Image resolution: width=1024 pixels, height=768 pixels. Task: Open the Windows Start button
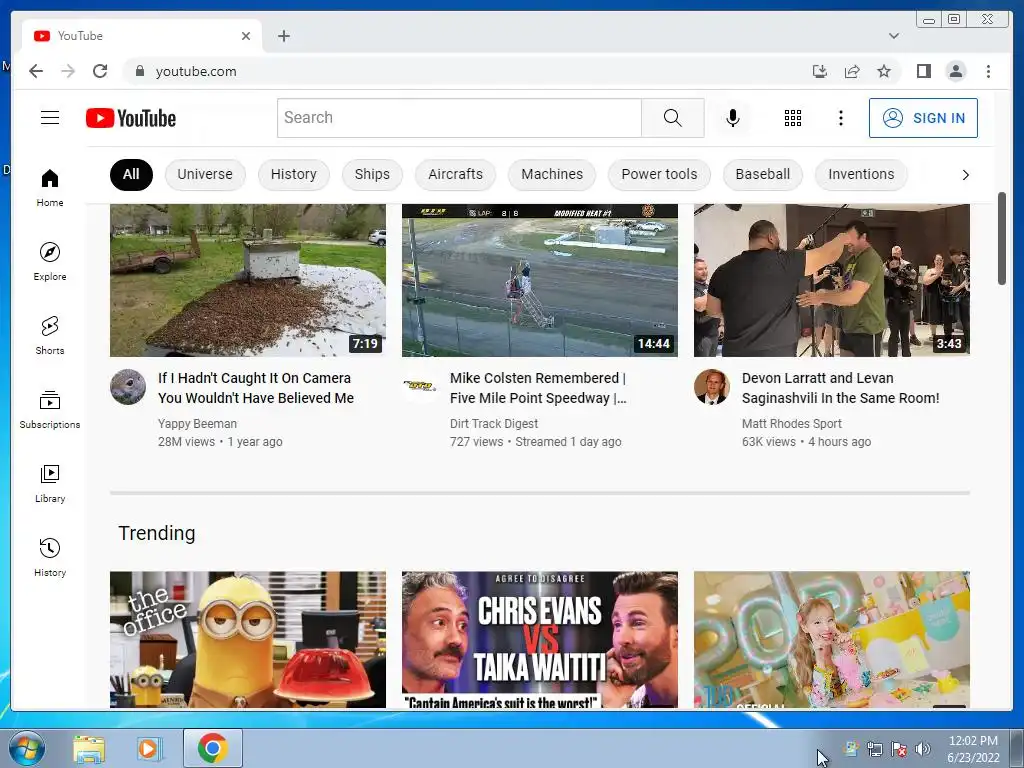tap(27, 748)
